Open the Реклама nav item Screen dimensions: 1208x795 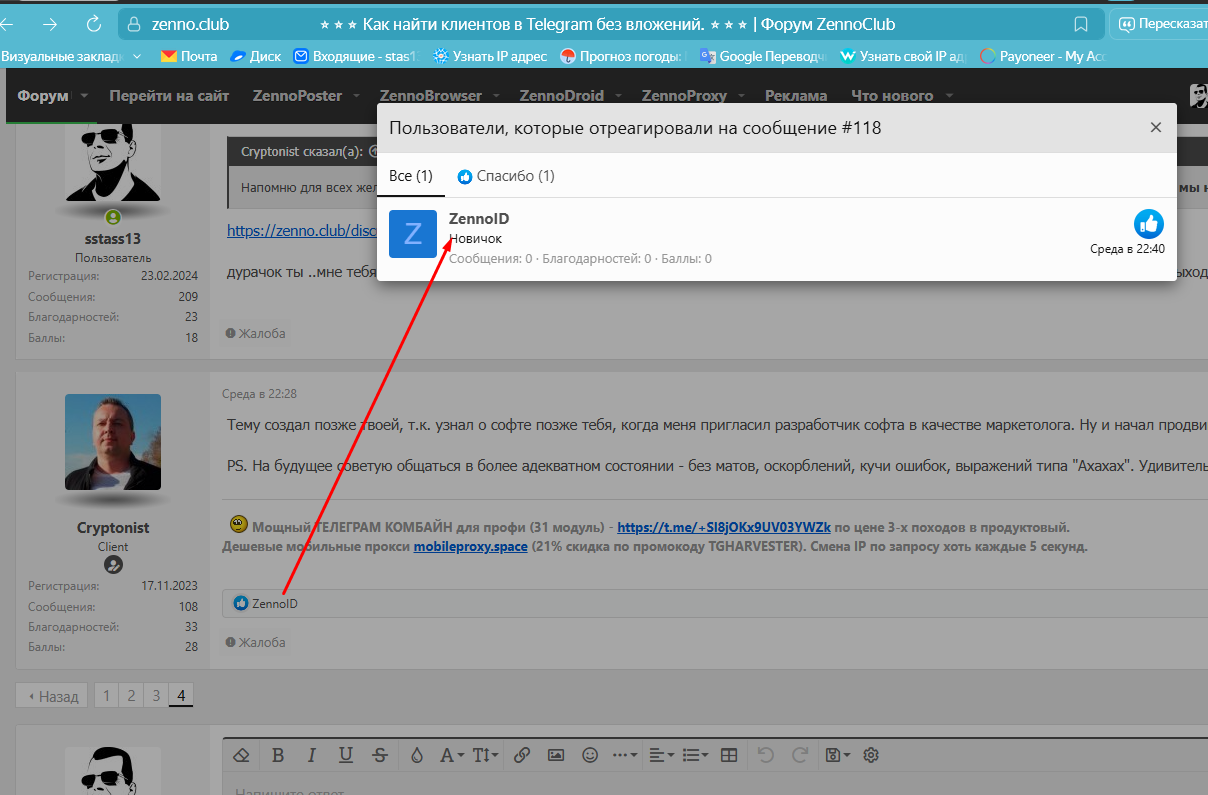[796, 96]
